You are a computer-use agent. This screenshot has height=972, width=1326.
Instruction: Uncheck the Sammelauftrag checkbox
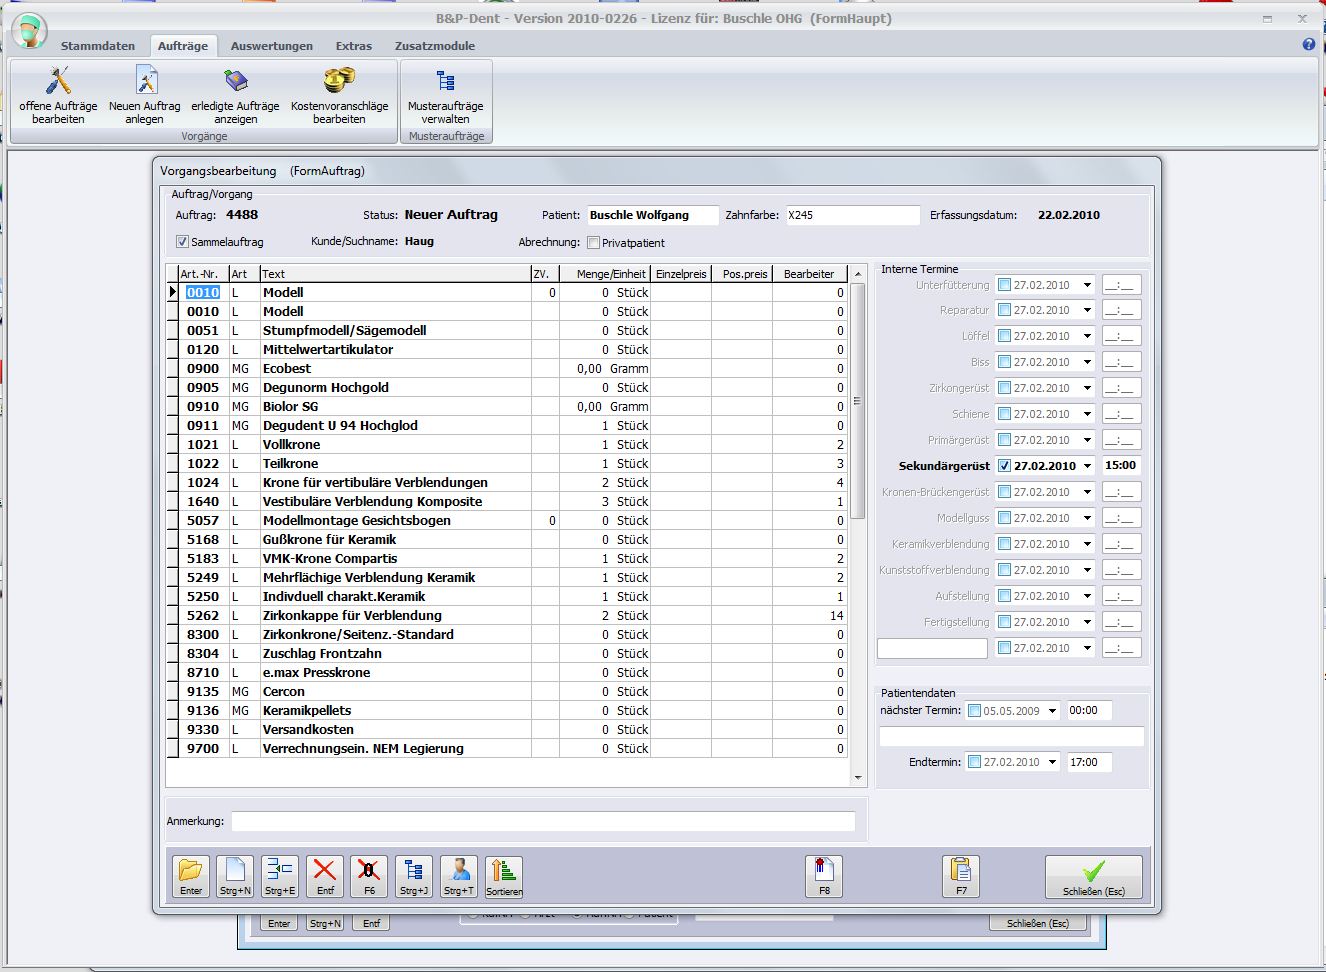pos(182,242)
